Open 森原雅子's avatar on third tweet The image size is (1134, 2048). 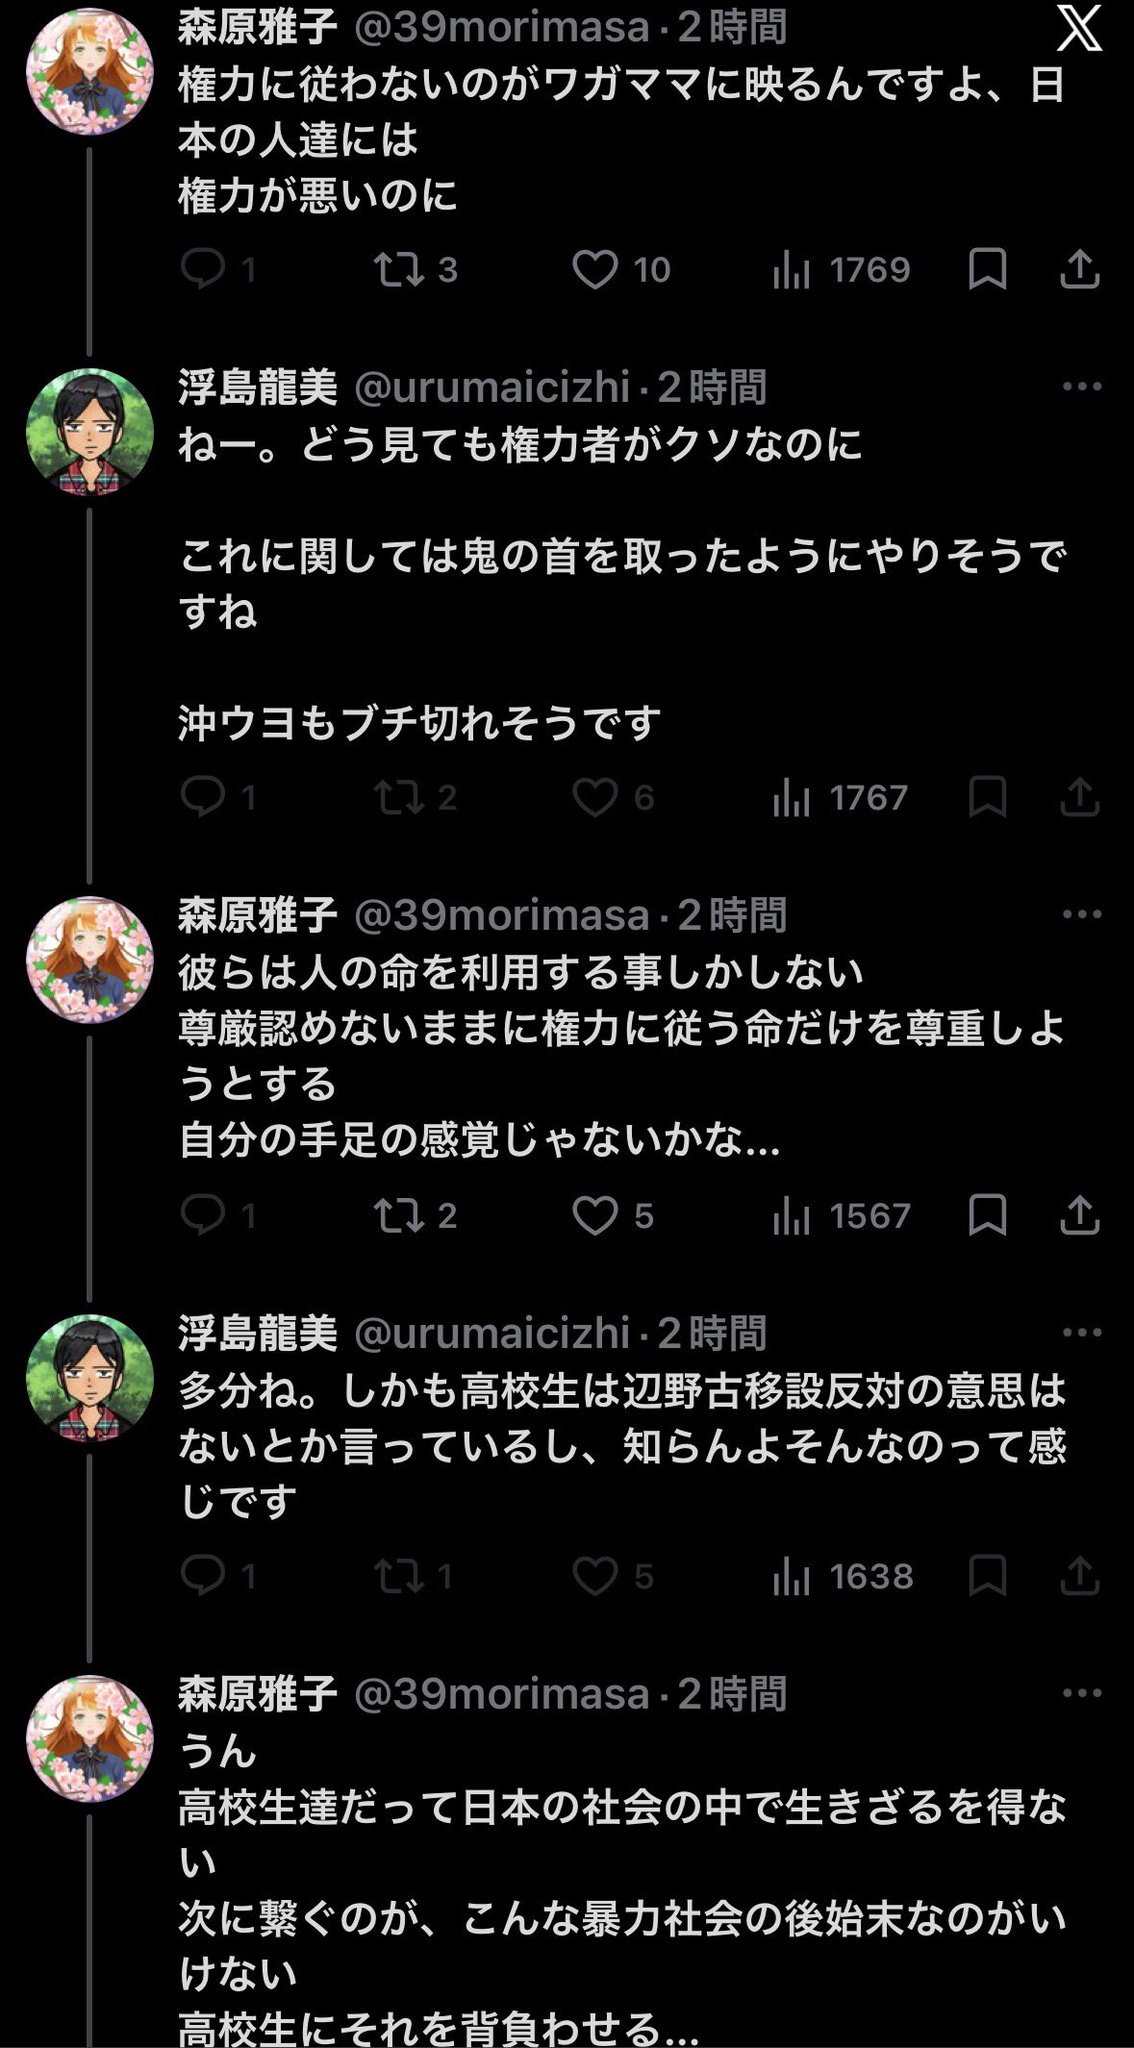[90, 960]
